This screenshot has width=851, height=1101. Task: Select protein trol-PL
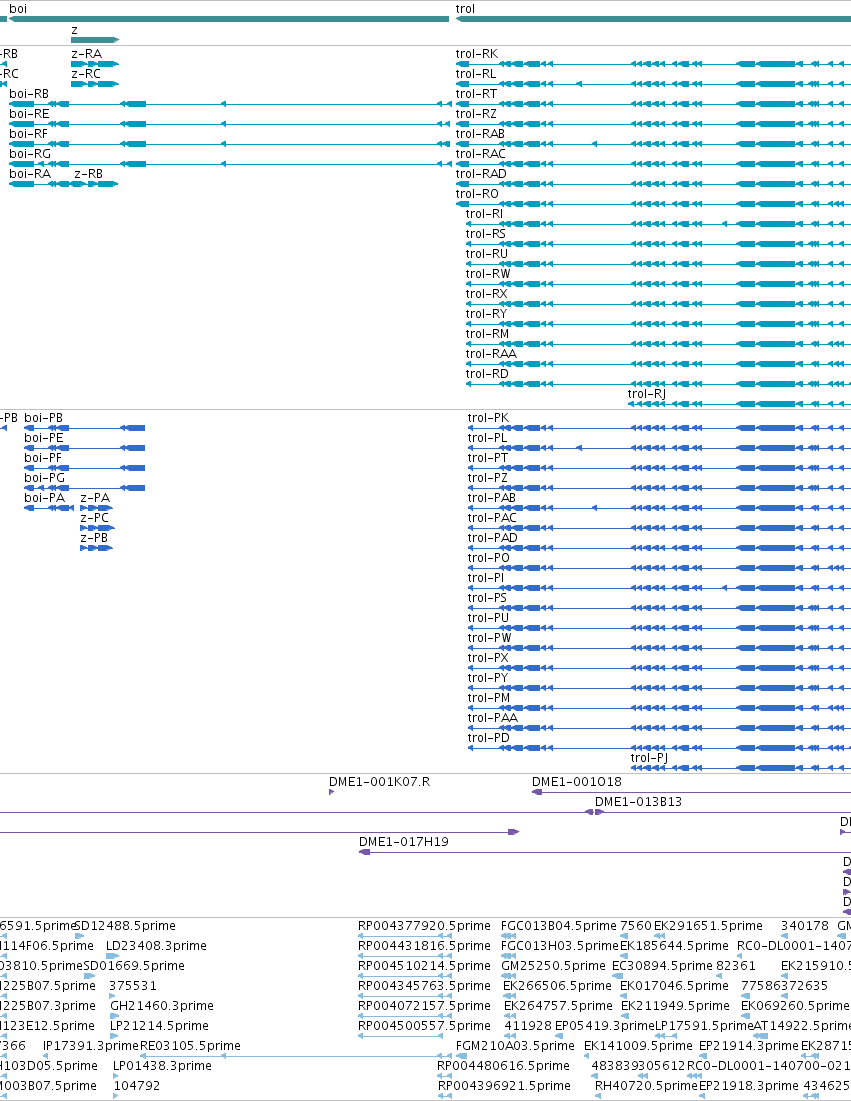(659, 448)
